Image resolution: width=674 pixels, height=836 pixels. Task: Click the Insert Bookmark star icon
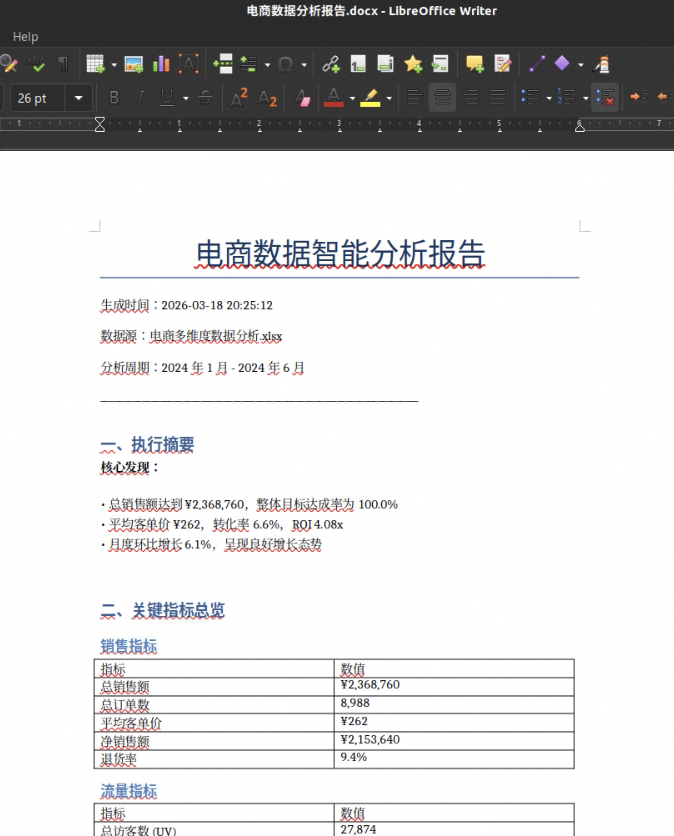pyautogui.click(x=413, y=65)
